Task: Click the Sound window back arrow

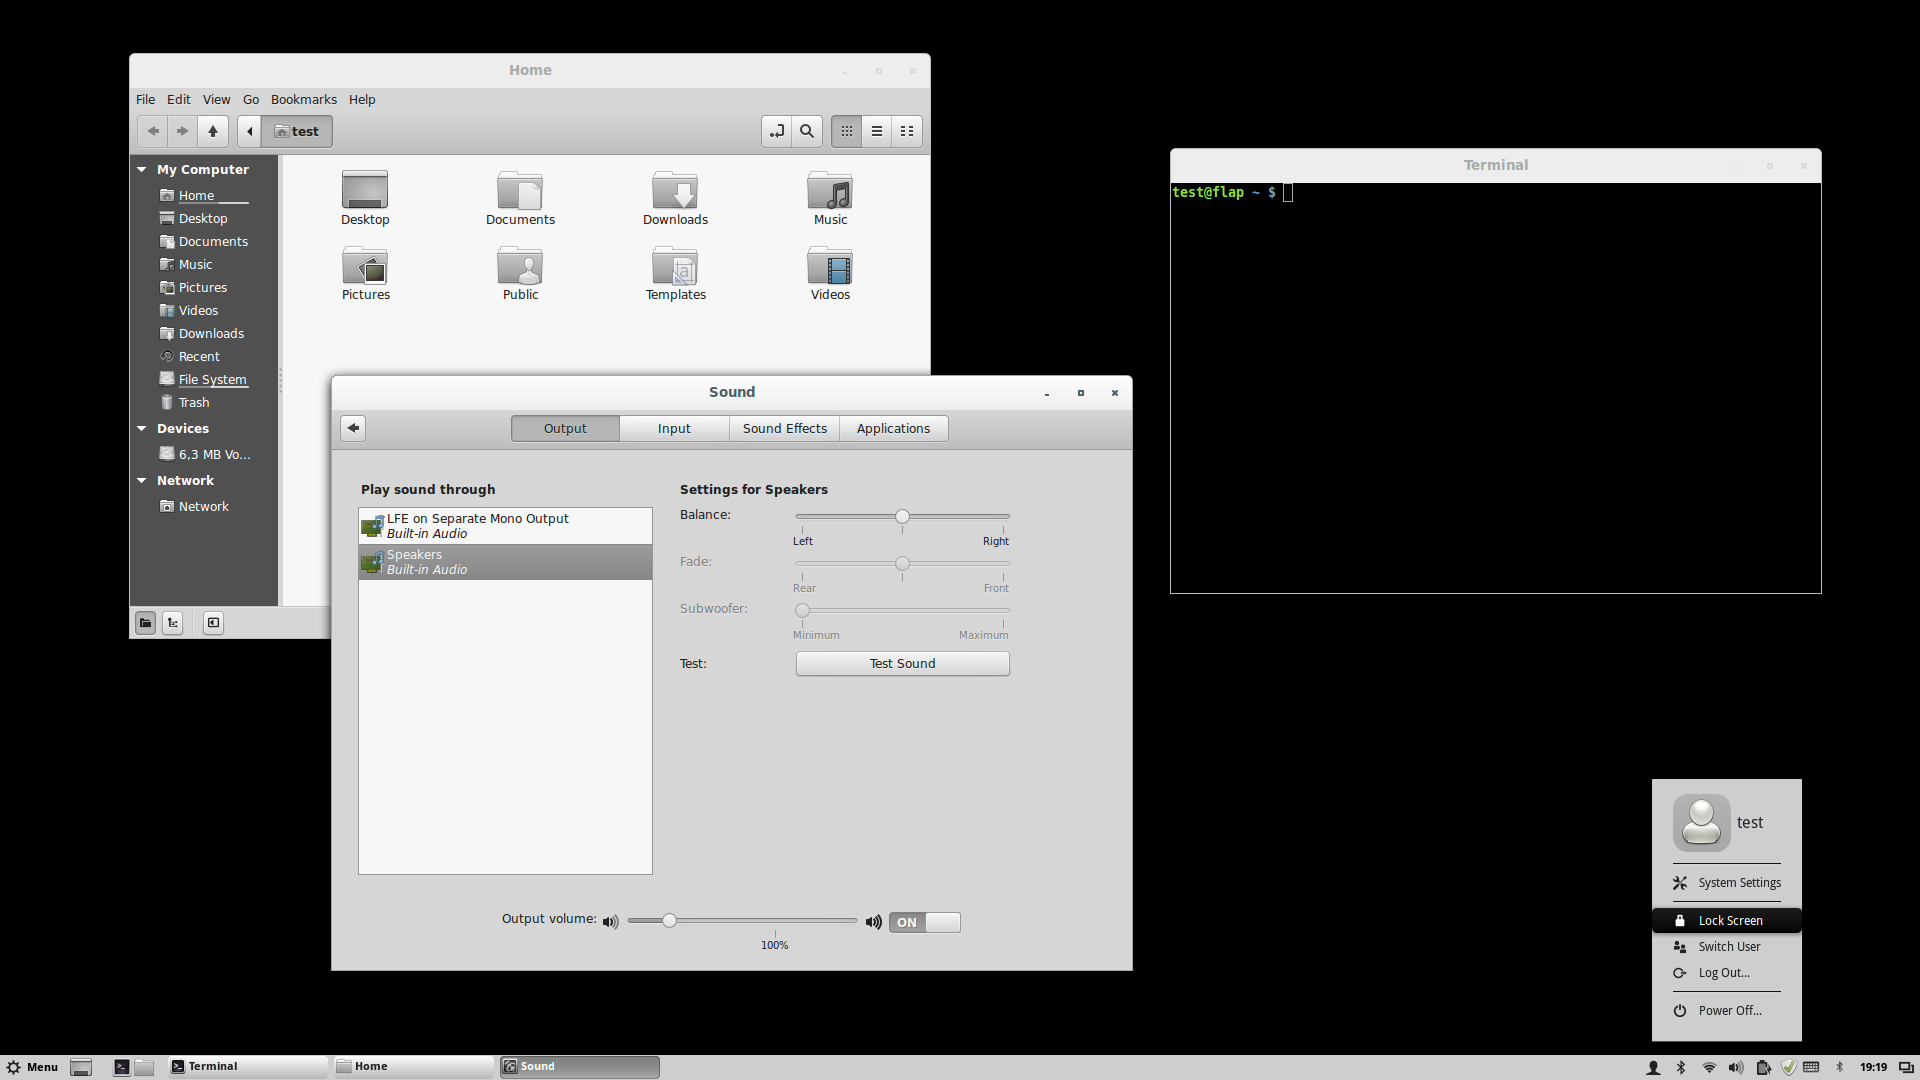Action: [x=353, y=428]
